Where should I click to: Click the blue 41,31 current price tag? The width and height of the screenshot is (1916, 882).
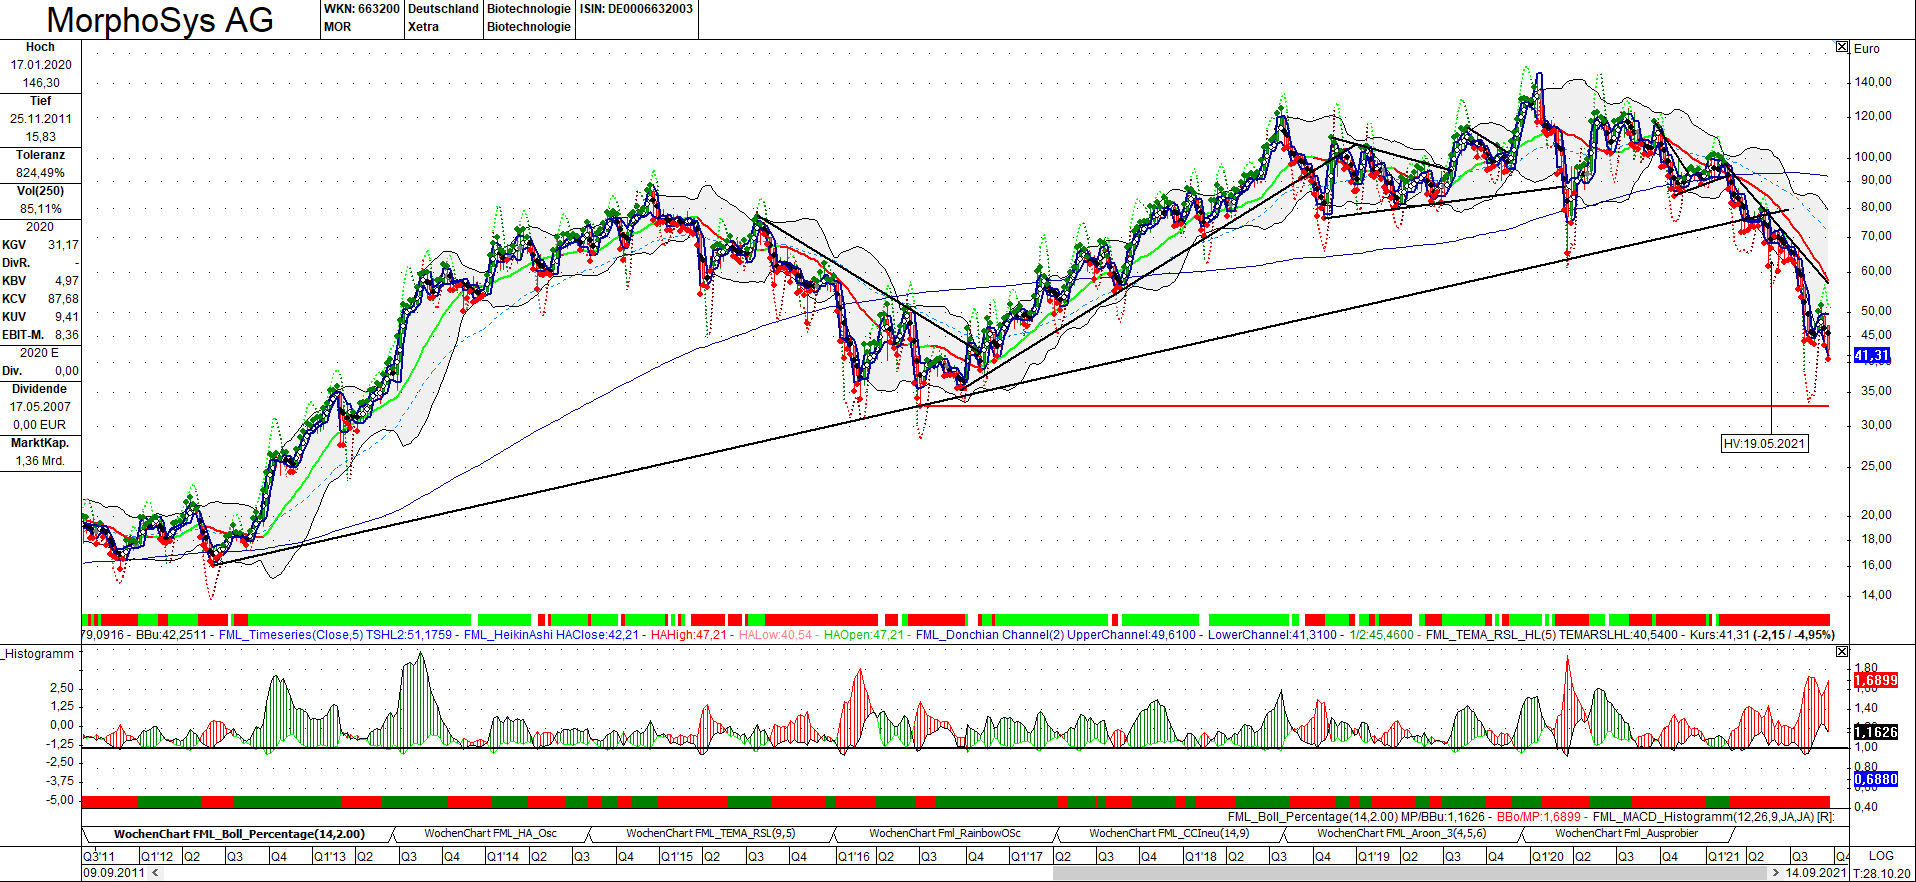click(1872, 356)
